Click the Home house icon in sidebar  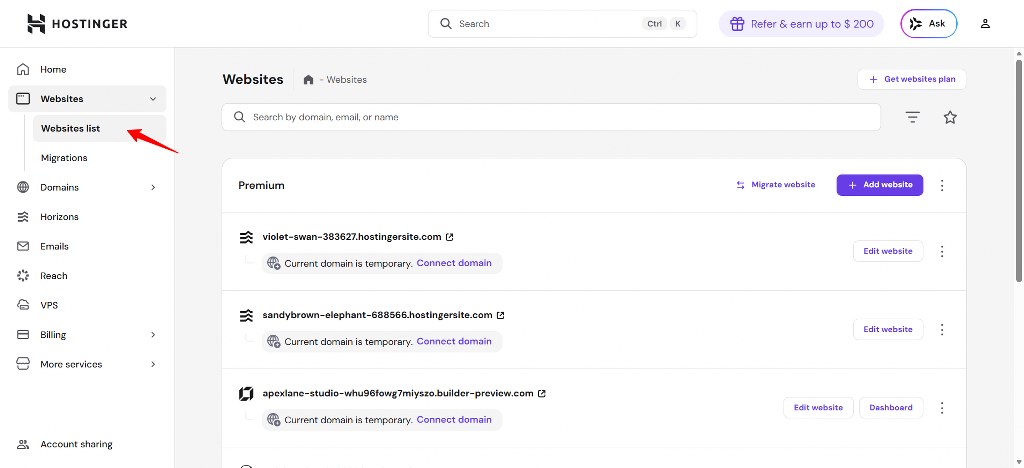23,69
